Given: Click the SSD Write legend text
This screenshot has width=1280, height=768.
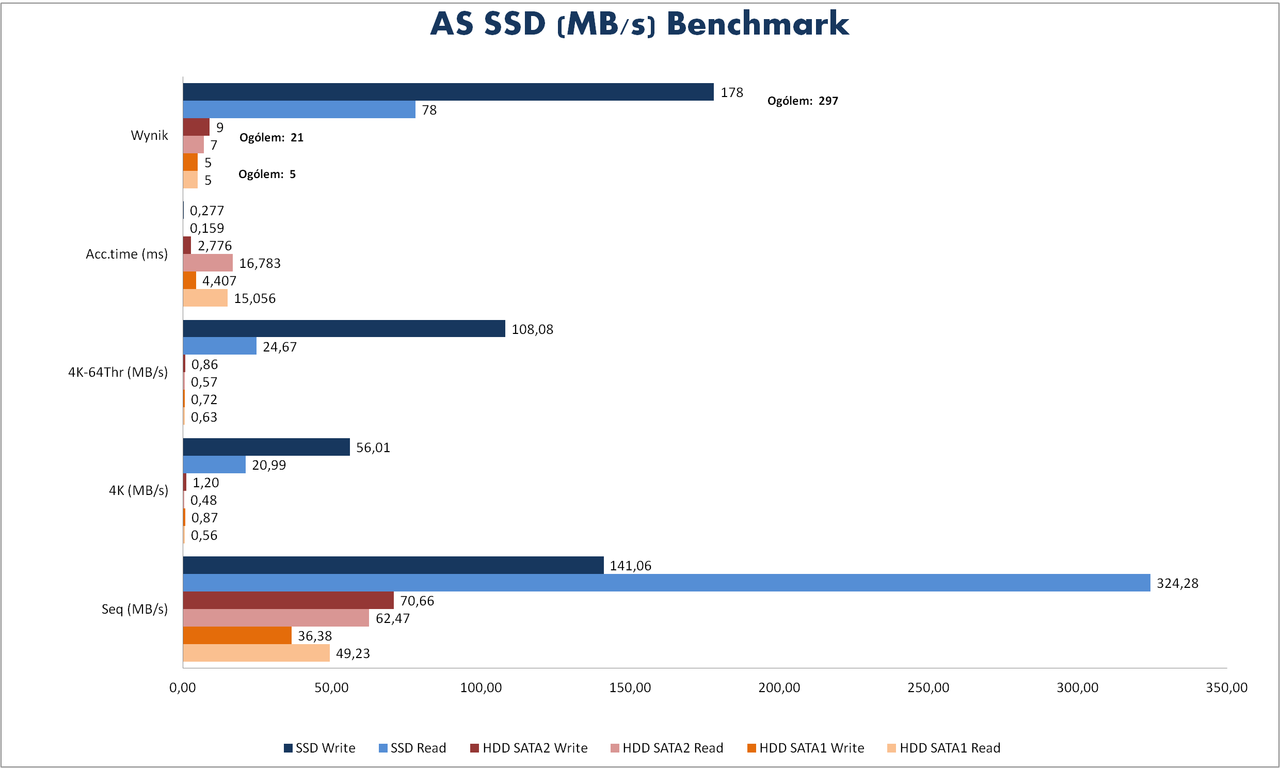Looking at the screenshot, I should (325, 748).
